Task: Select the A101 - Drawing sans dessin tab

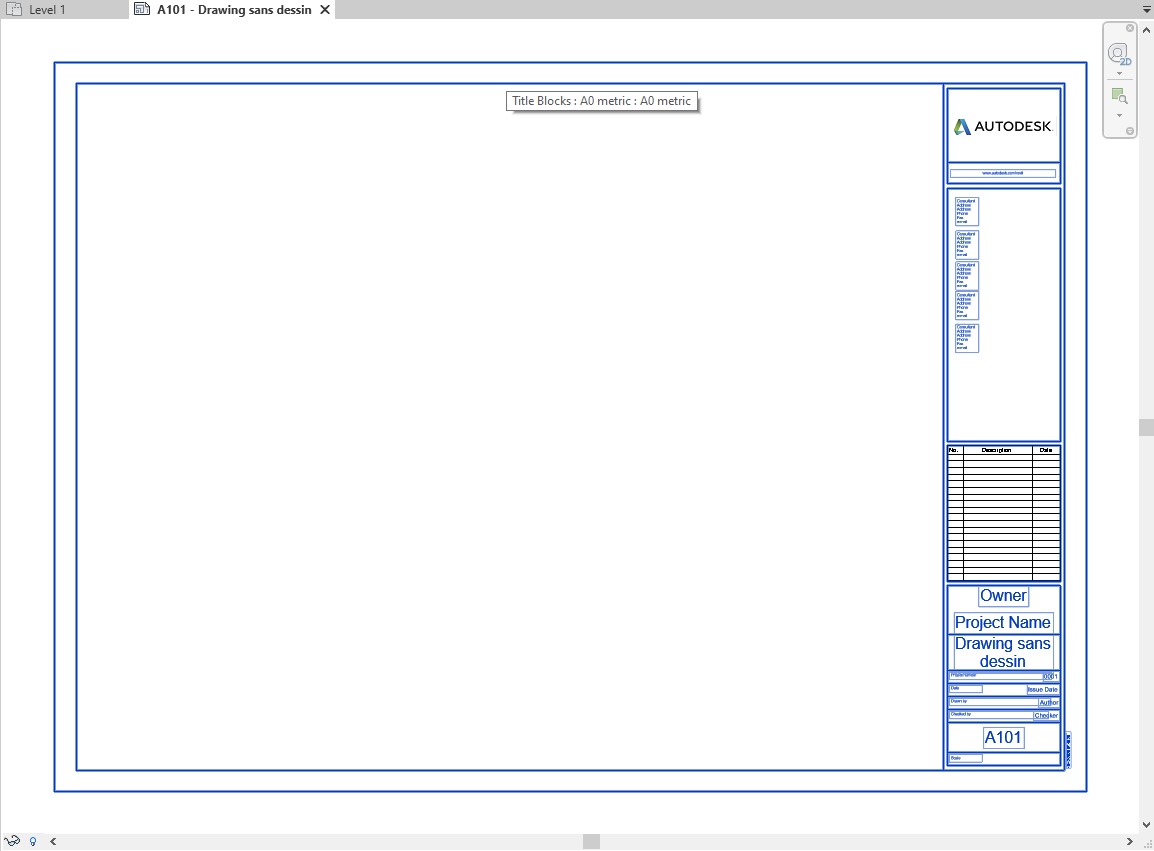Action: click(x=230, y=9)
